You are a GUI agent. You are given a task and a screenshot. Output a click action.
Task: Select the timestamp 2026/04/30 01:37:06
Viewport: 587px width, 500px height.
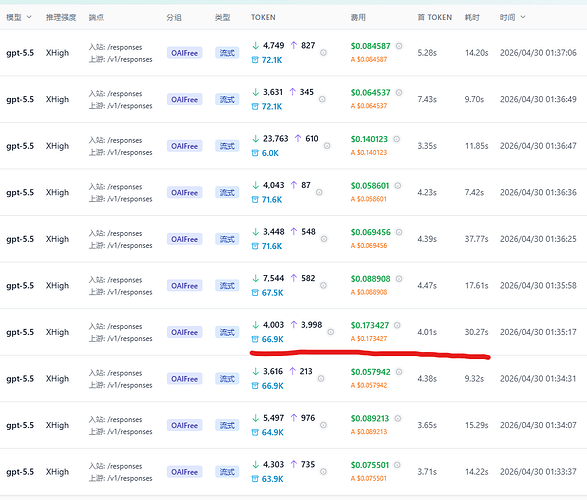538,53
